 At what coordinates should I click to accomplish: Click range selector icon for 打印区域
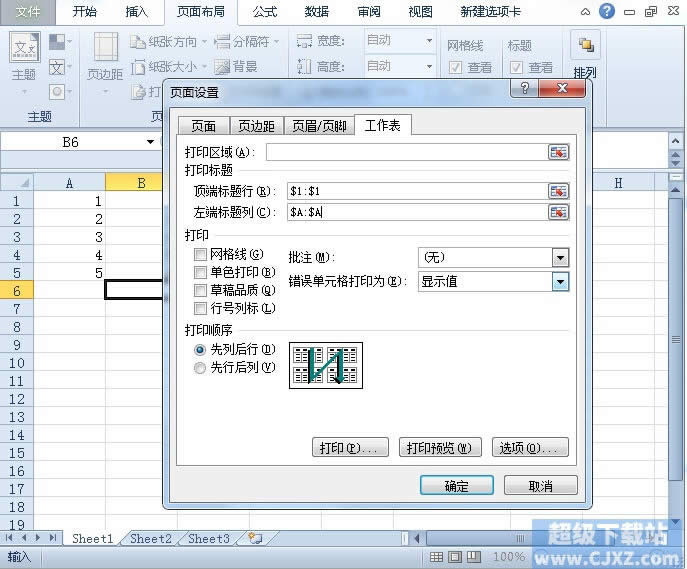tap(558, 152)
